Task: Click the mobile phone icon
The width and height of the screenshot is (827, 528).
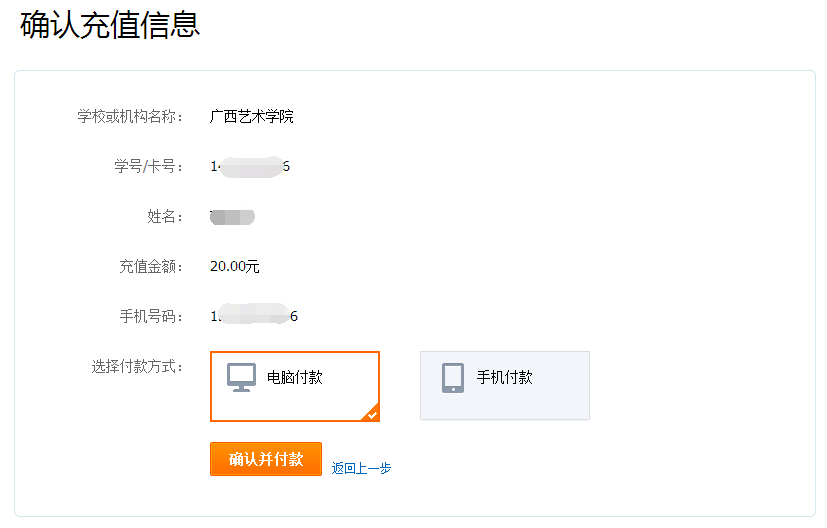Action: [453, 377]
